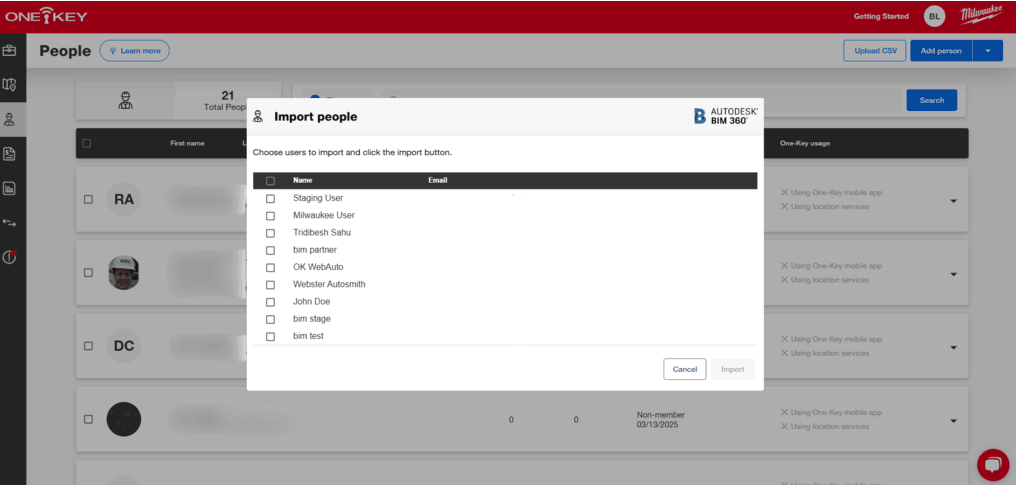
Task: Sort by the Email column header
Action: click(437, 181)
